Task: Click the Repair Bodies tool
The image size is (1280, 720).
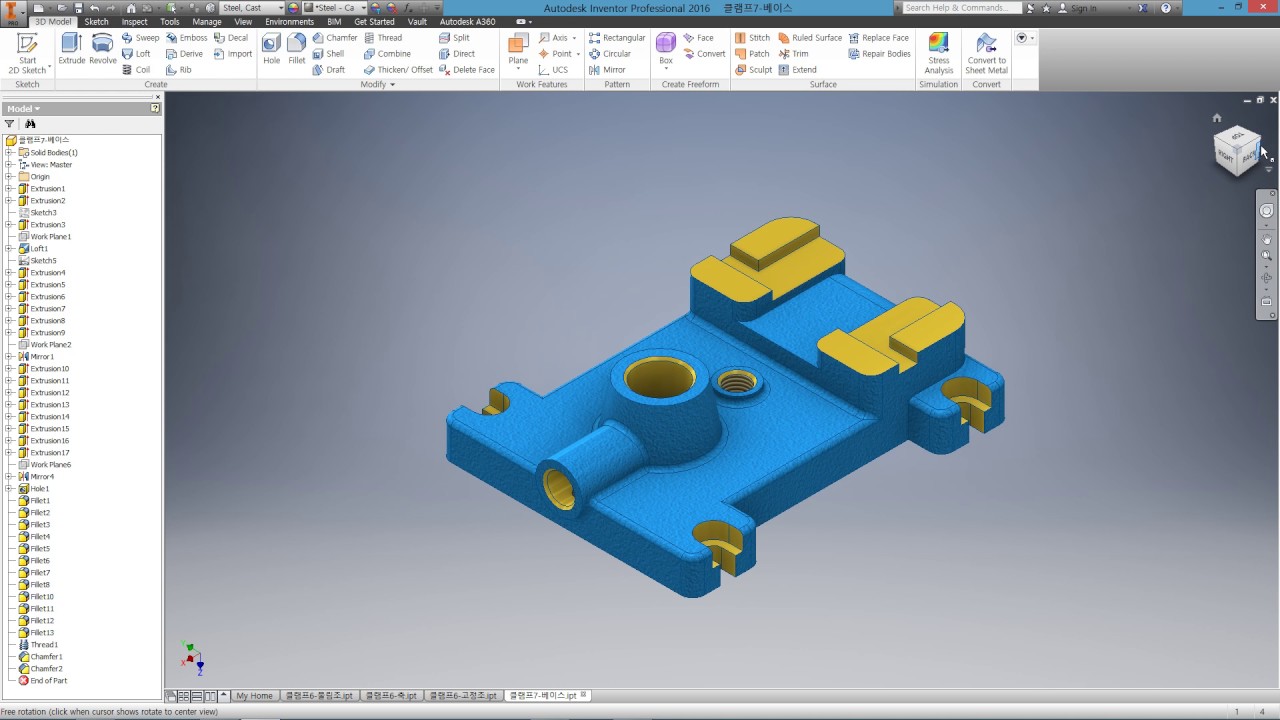Action: coord(879,54)
